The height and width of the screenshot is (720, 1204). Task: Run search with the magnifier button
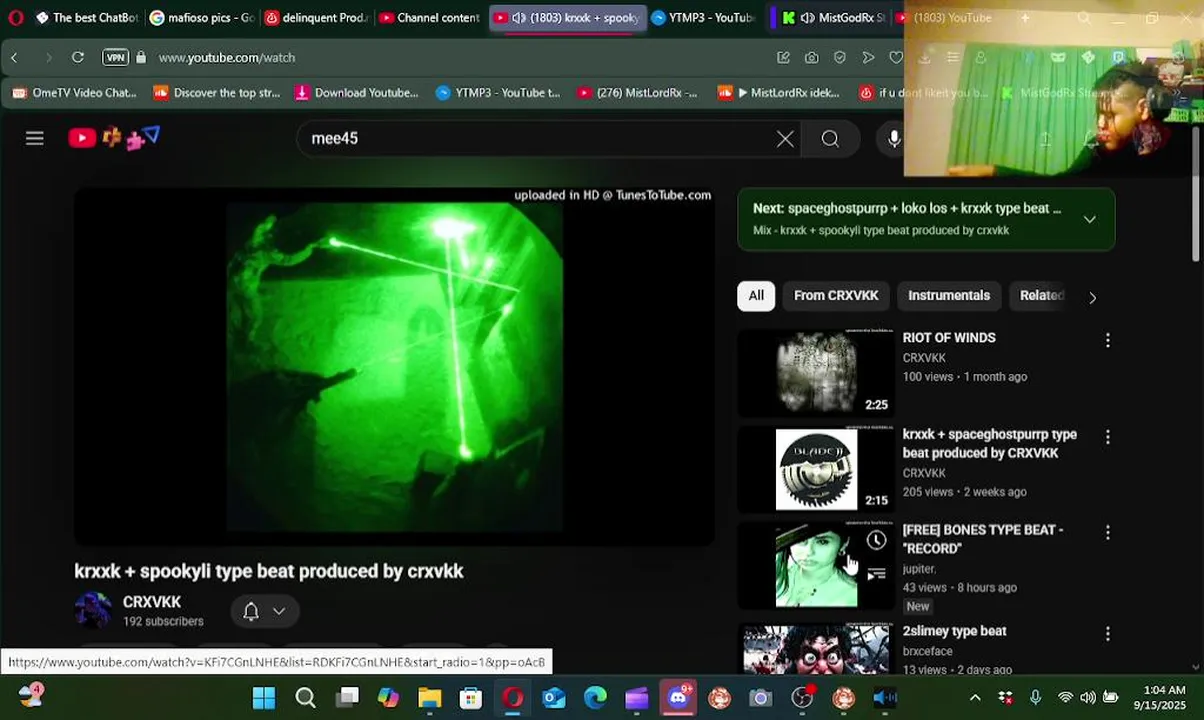[830, 139]
